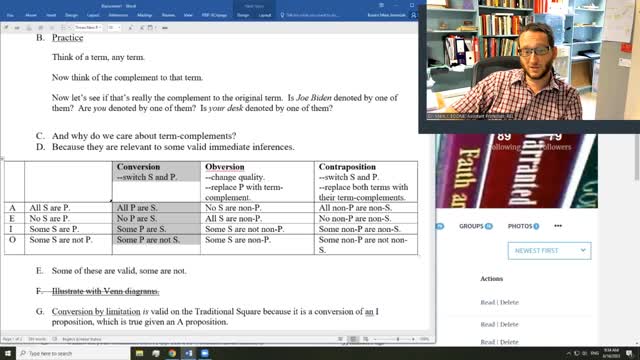The image size is (640, 360).
Task: Click the language indicator in Word status bar
Action: [82, 339]
